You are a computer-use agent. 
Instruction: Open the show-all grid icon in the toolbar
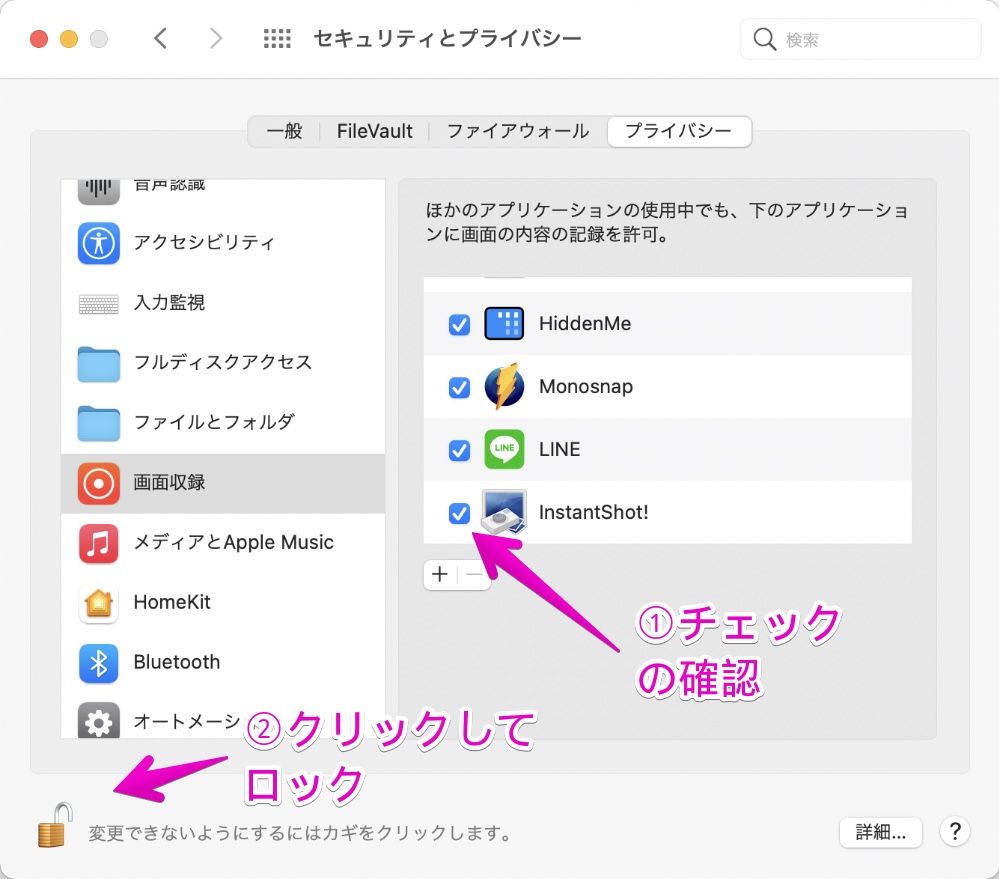pyautogui.click(x=277, y=39)
